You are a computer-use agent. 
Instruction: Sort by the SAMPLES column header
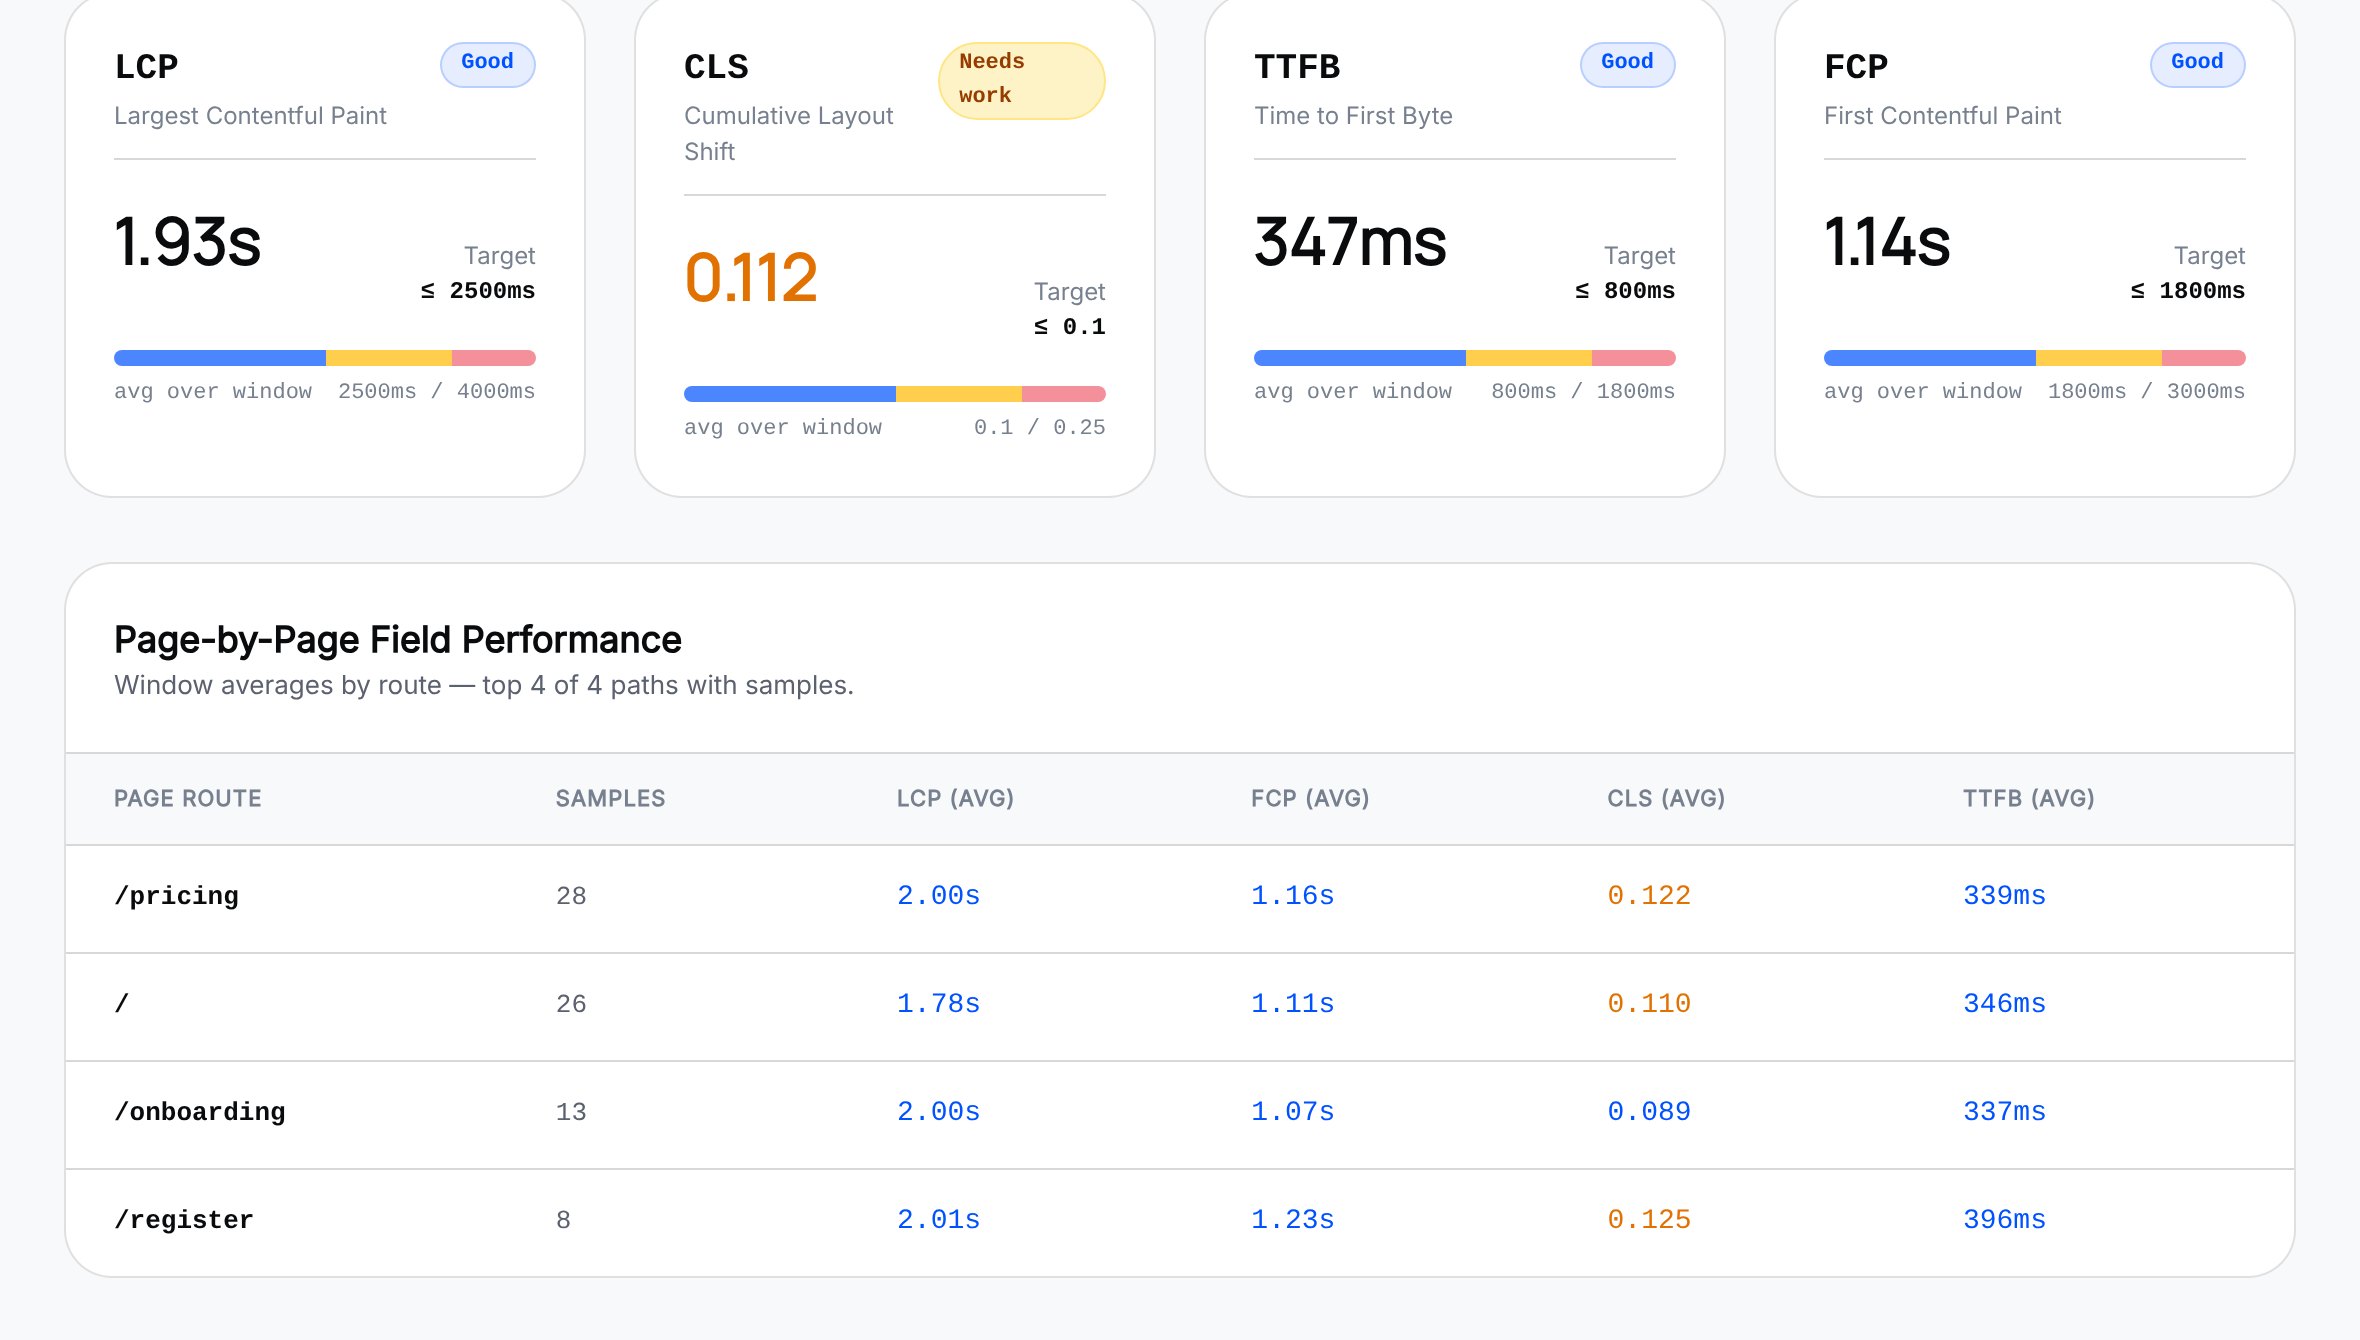611,798
